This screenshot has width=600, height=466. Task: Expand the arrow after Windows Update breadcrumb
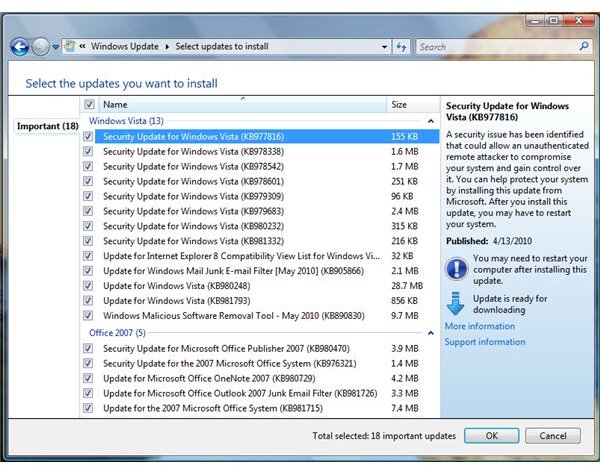167,47
